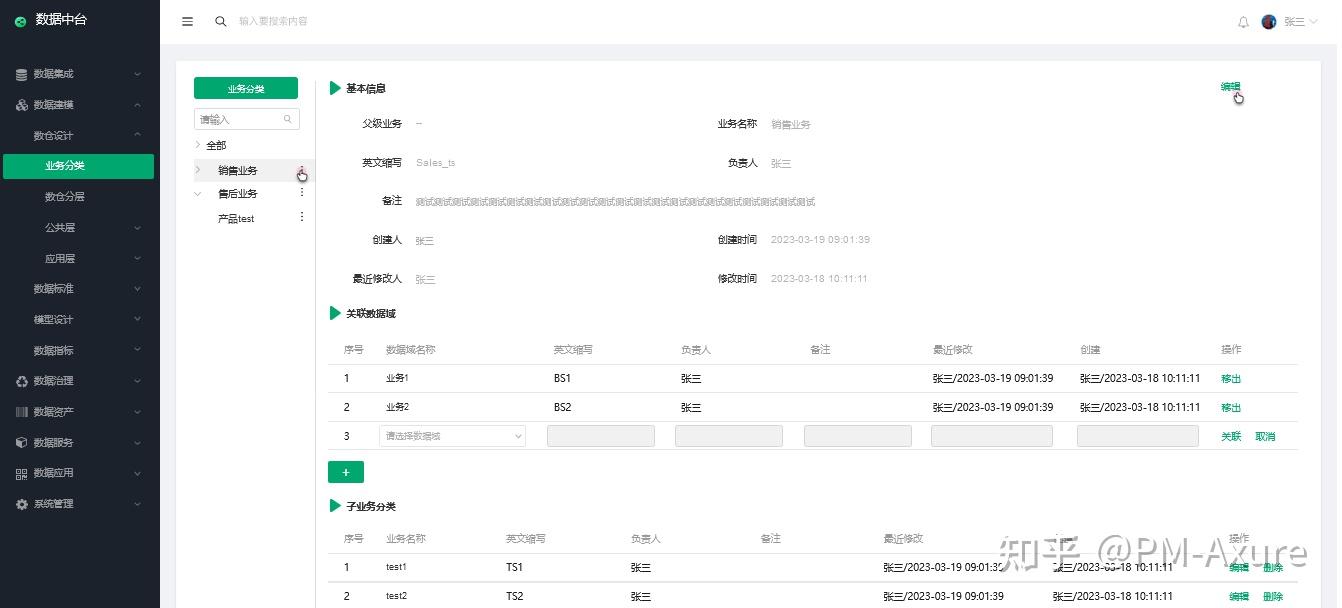Click the 数据治理 sidebar icon
Image resolution: width=1342 pixels, height=608 pixels.
pos(20,381)
